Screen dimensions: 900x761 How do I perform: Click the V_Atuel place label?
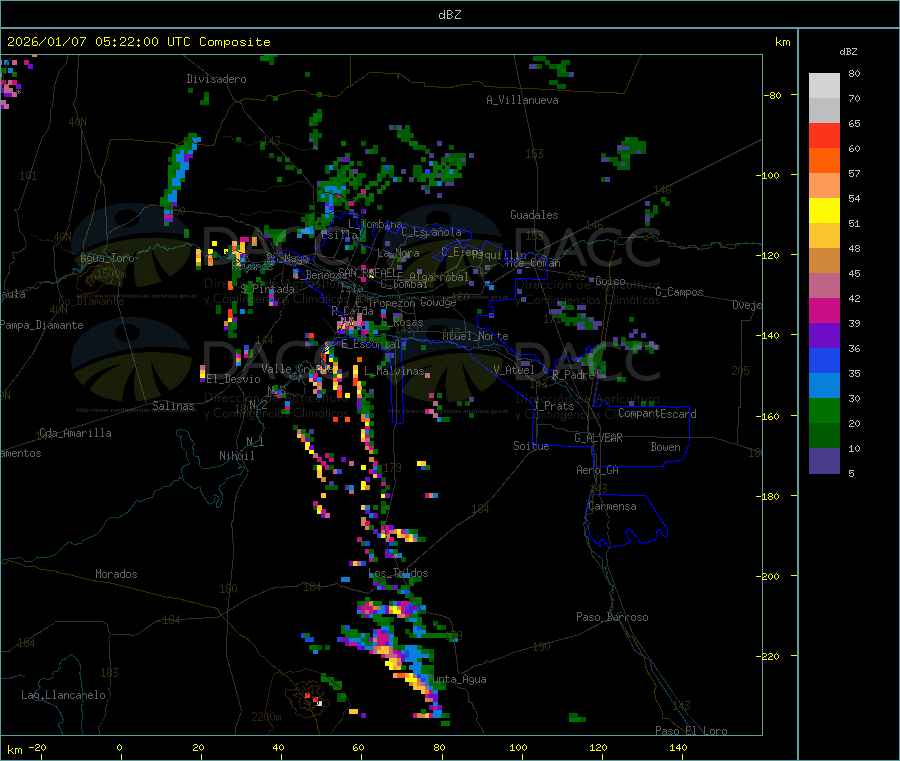[514, 370]
